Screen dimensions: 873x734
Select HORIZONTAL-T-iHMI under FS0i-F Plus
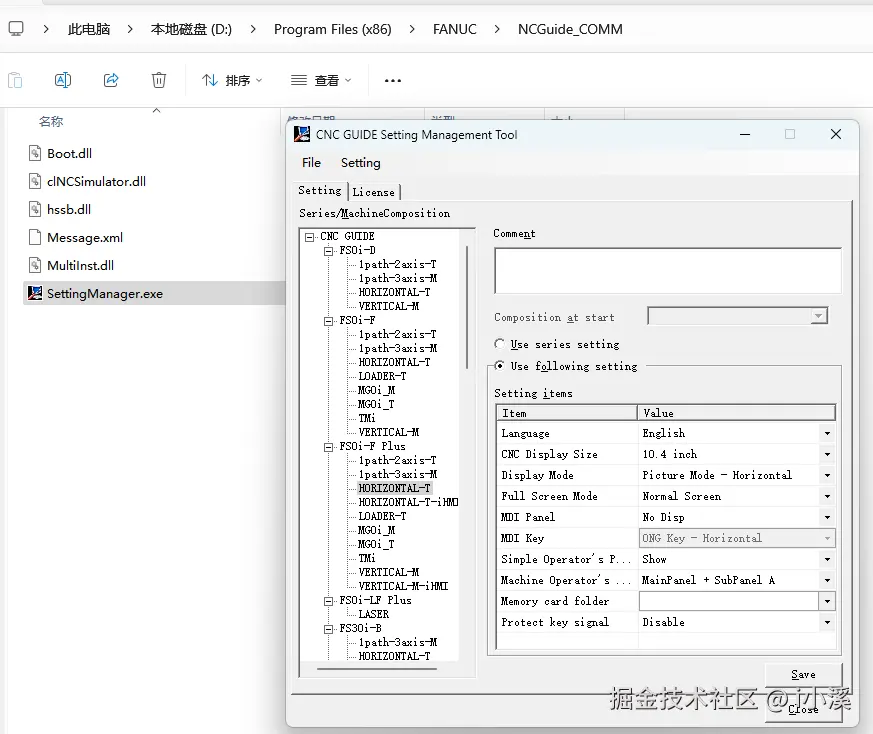click(x=408, y=502)
